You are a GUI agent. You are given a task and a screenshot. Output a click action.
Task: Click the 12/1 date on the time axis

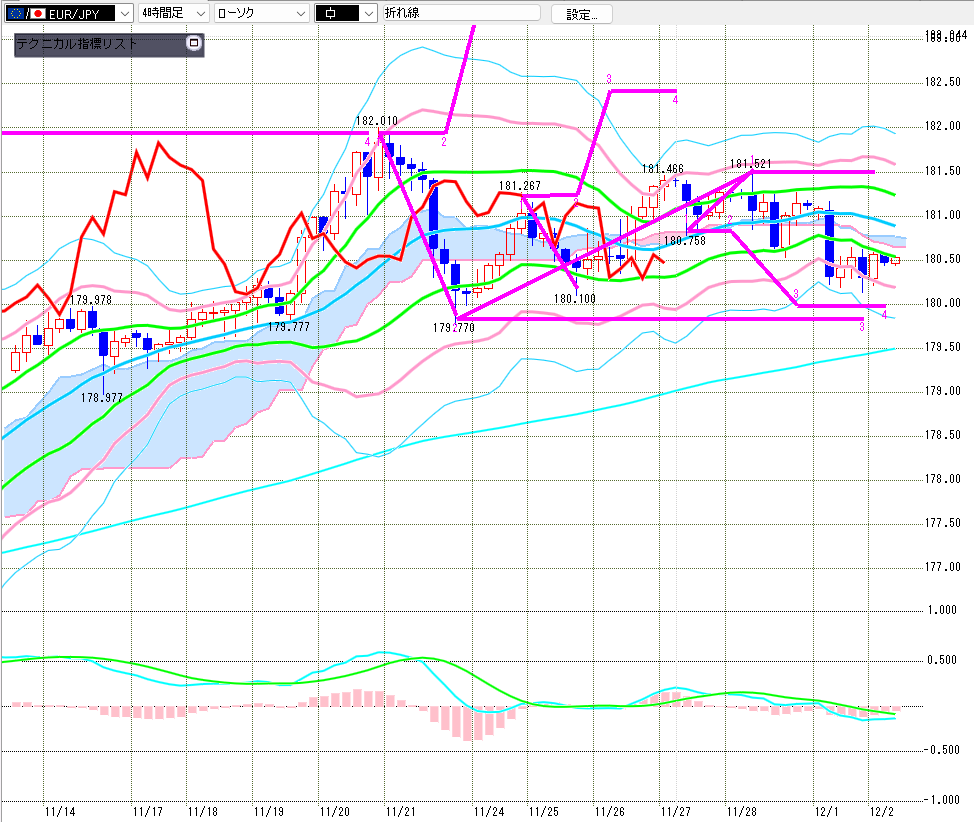826,811
